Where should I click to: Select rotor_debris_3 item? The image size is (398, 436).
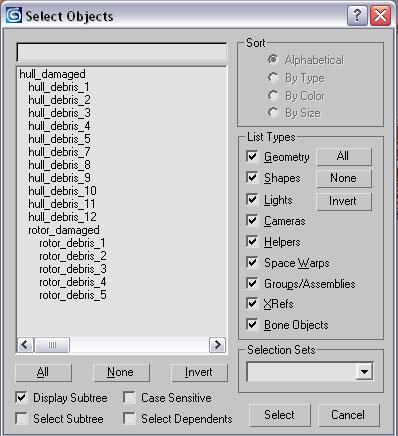point(73,269)
